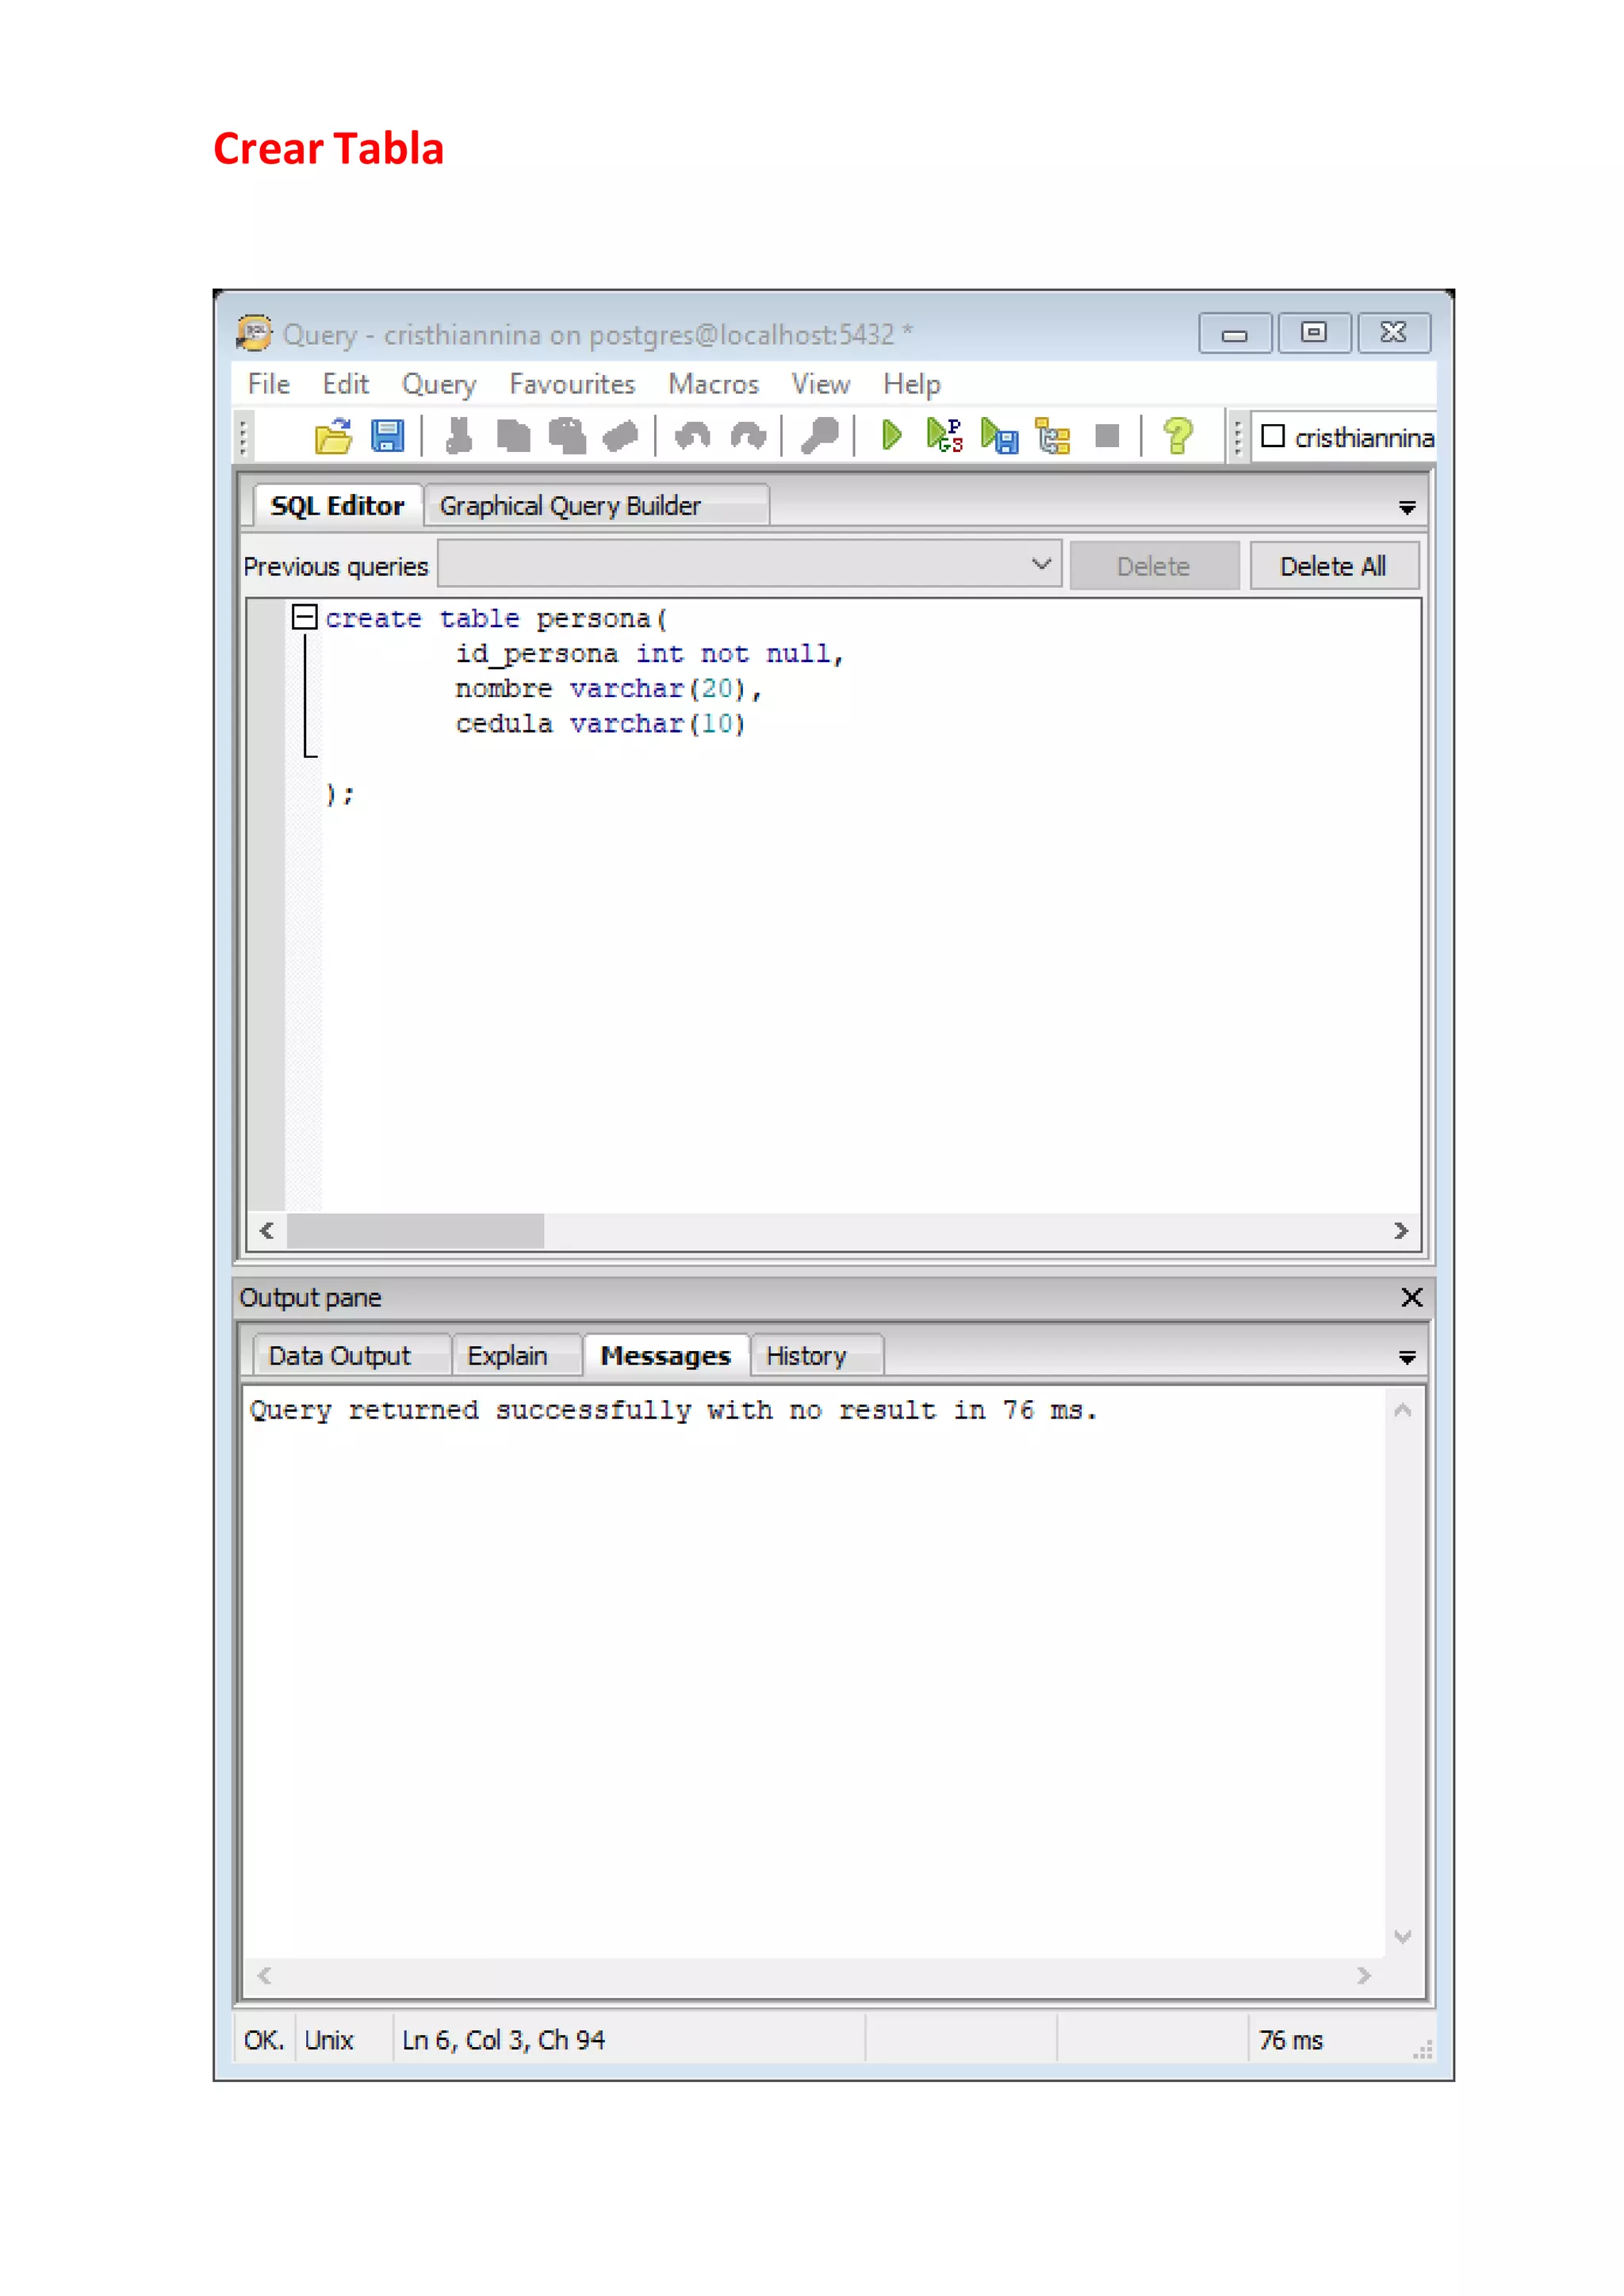Click the Cancel query stop icon
The width and height of the screenshot is (1624, 2296).
pos(1106,436)
